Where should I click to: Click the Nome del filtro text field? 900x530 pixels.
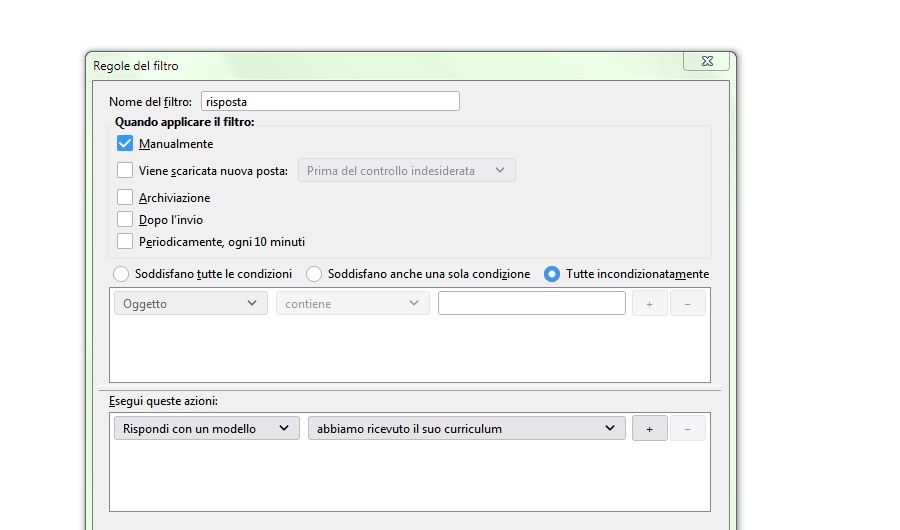click(330, 102)
